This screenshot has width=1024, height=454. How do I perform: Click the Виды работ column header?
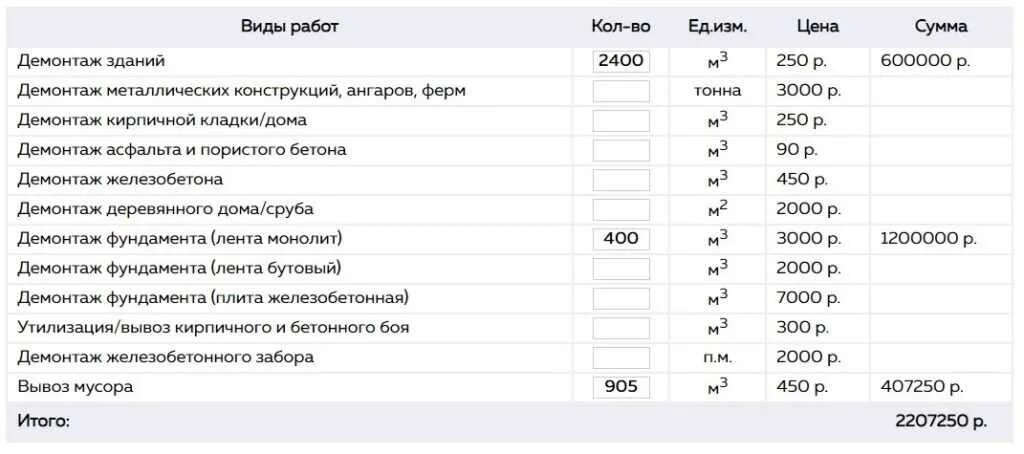click(x=289, y=27)
